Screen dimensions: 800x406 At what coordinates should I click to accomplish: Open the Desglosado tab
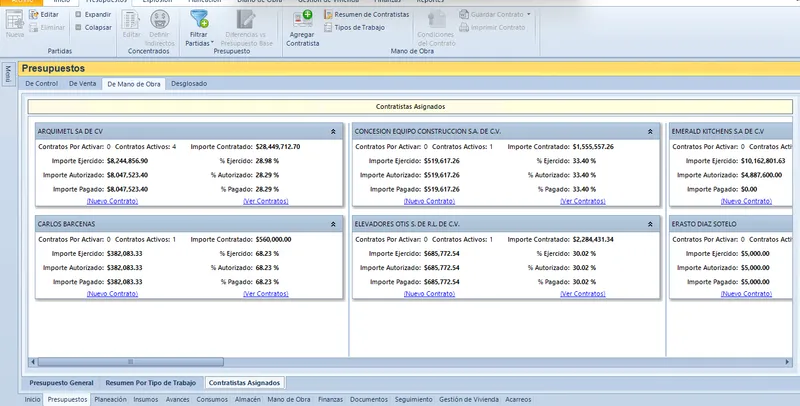[189, 84]
